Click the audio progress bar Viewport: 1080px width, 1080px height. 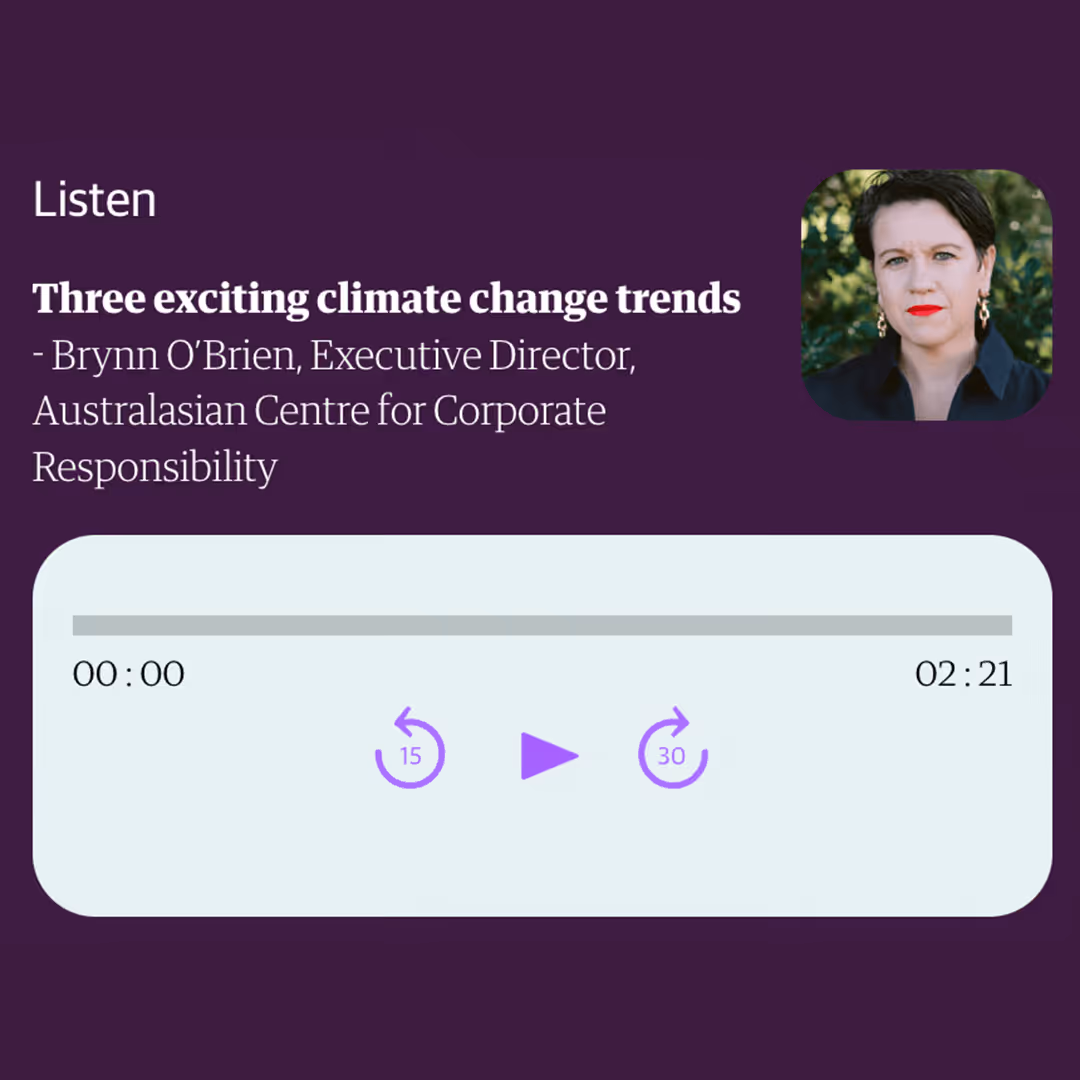tap(542, 625)
